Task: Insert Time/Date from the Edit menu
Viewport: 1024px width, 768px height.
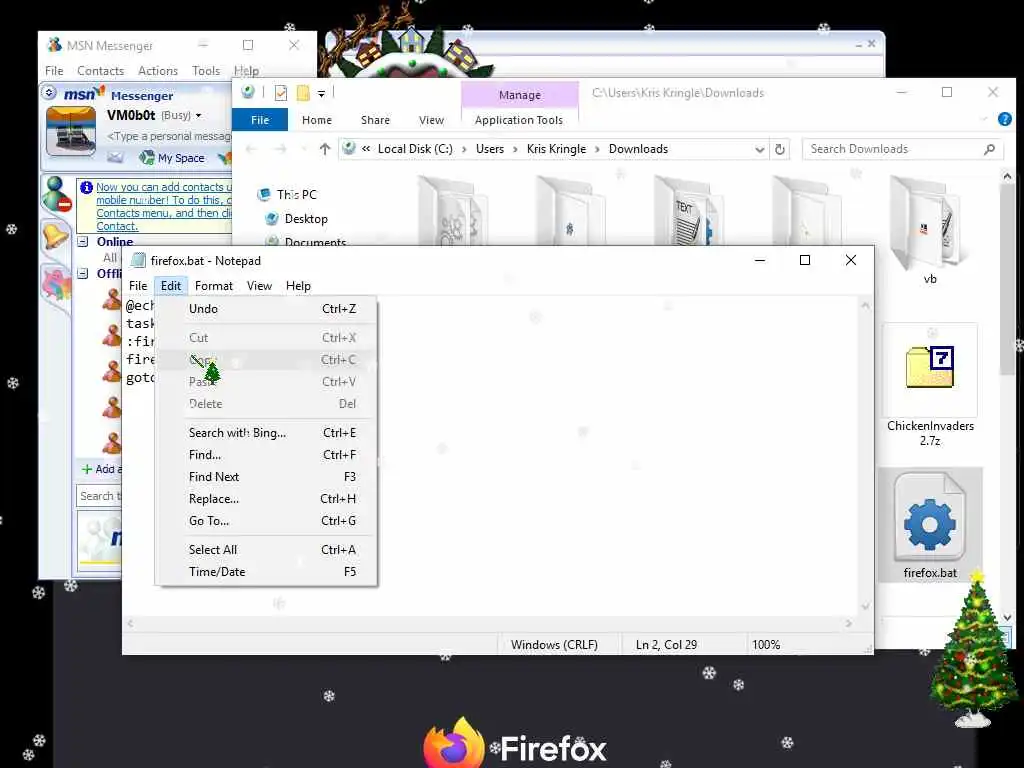Action: (x=266, y=572)
